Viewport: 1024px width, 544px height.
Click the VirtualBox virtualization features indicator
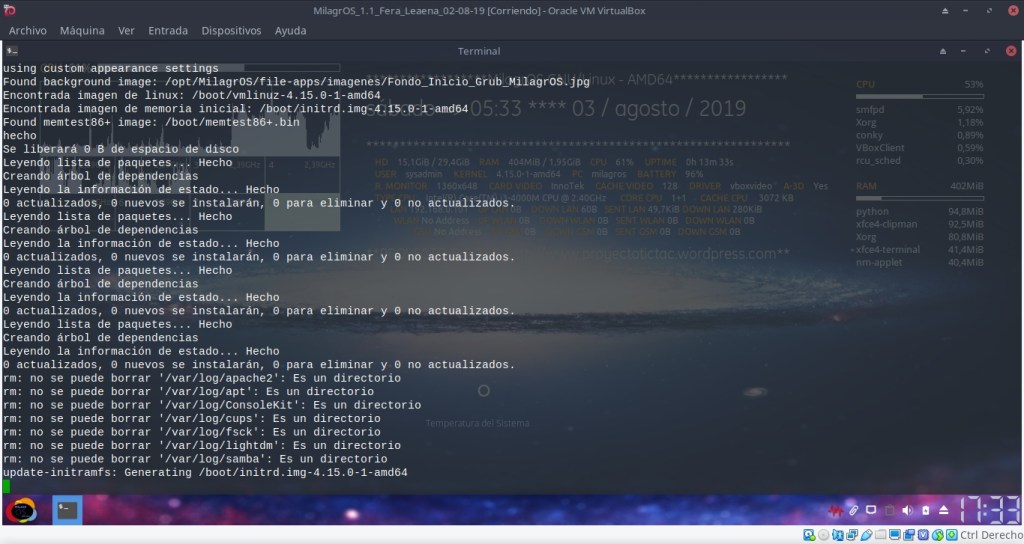(x=923, y=535)
